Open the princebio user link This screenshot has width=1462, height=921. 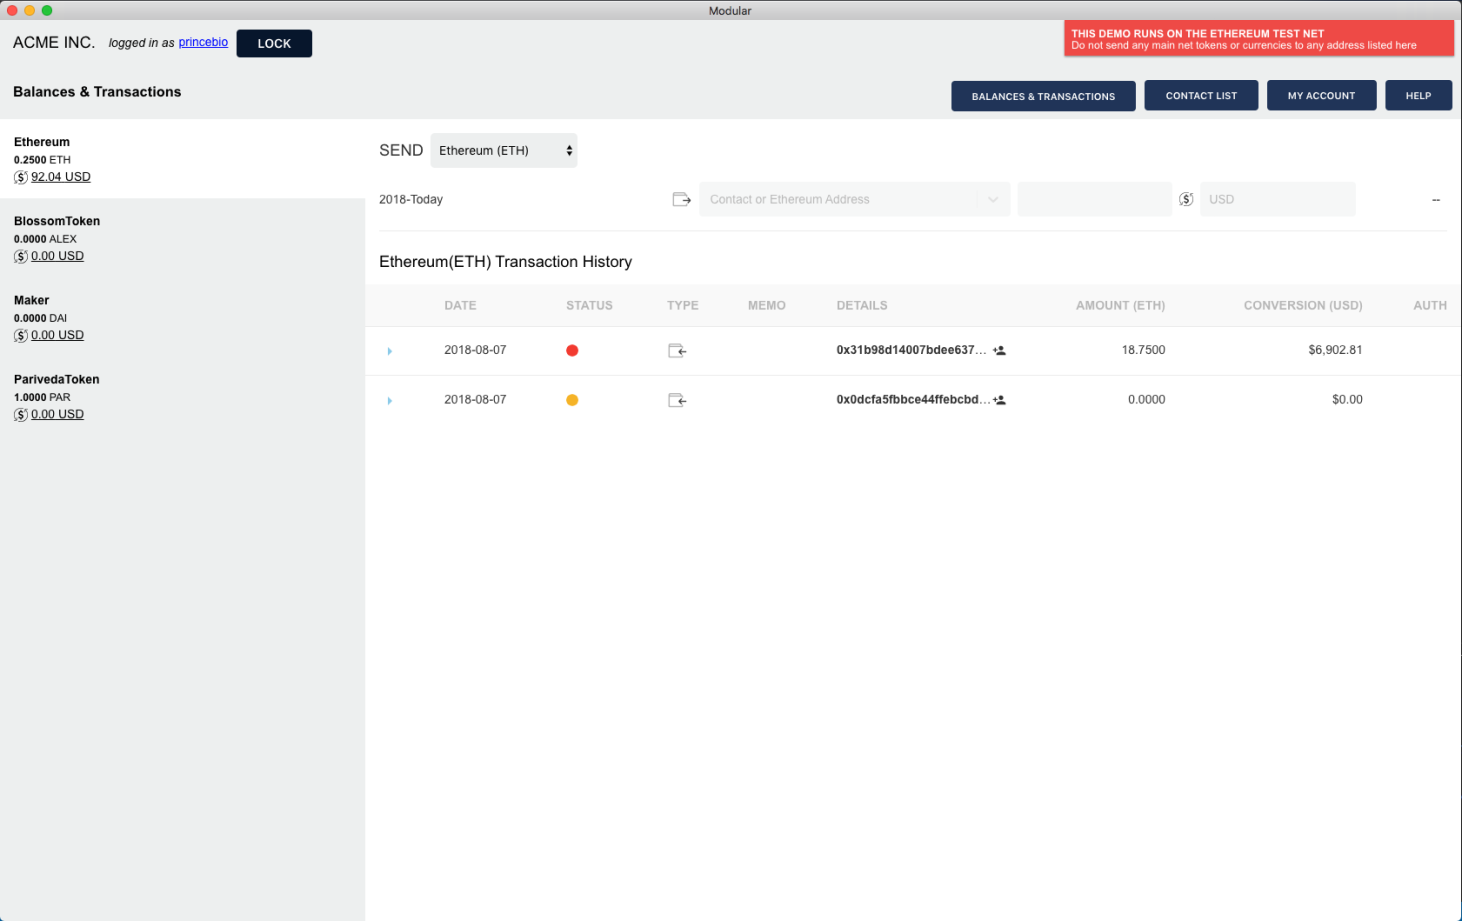[203, 42]
